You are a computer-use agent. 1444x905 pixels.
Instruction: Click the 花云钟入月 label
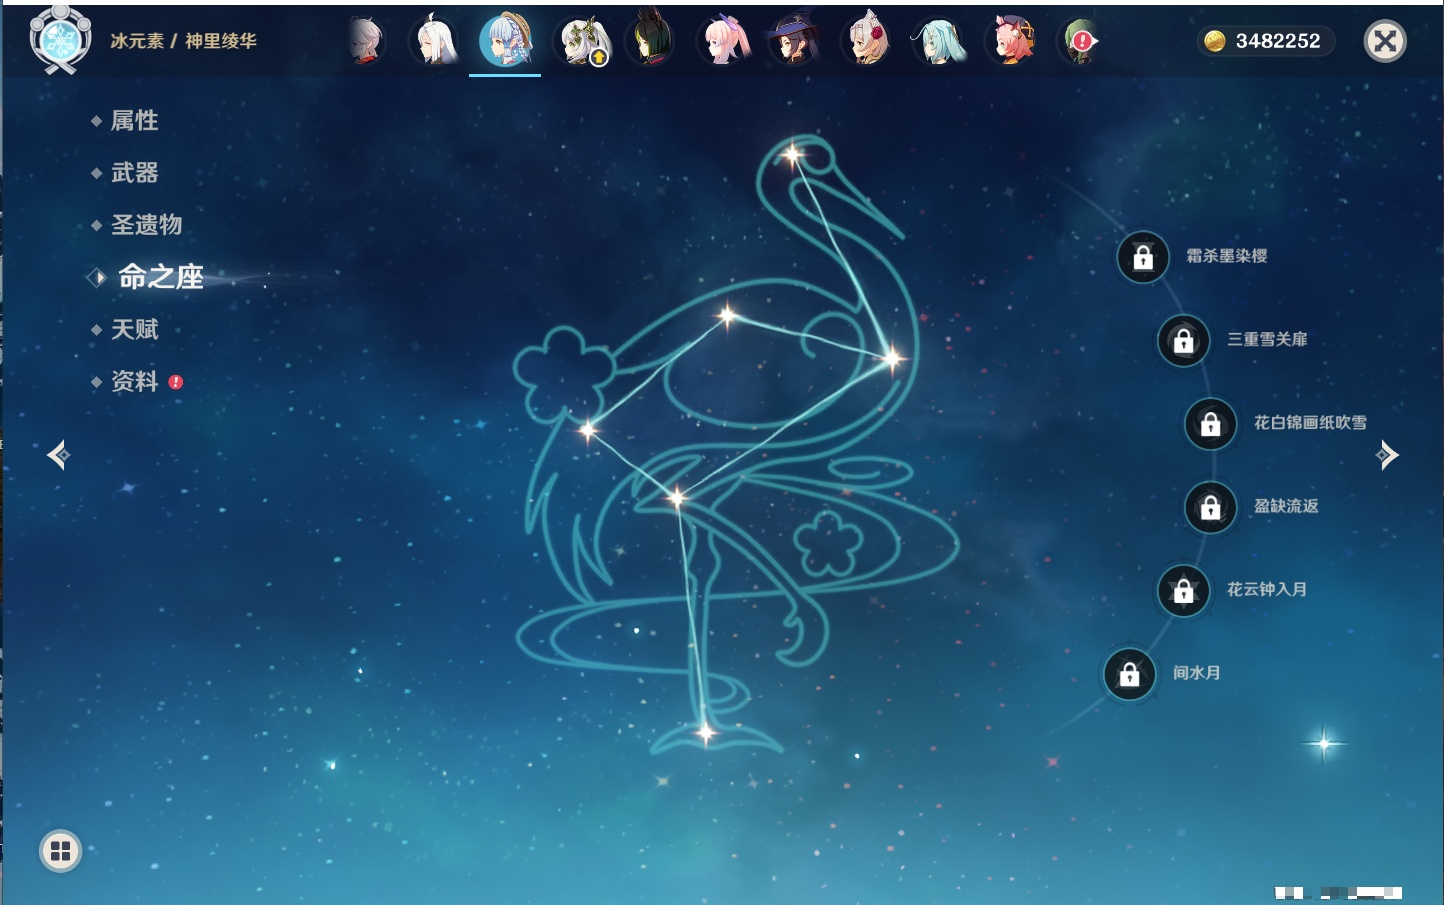pyautogui.click(x=1267, y=589)
